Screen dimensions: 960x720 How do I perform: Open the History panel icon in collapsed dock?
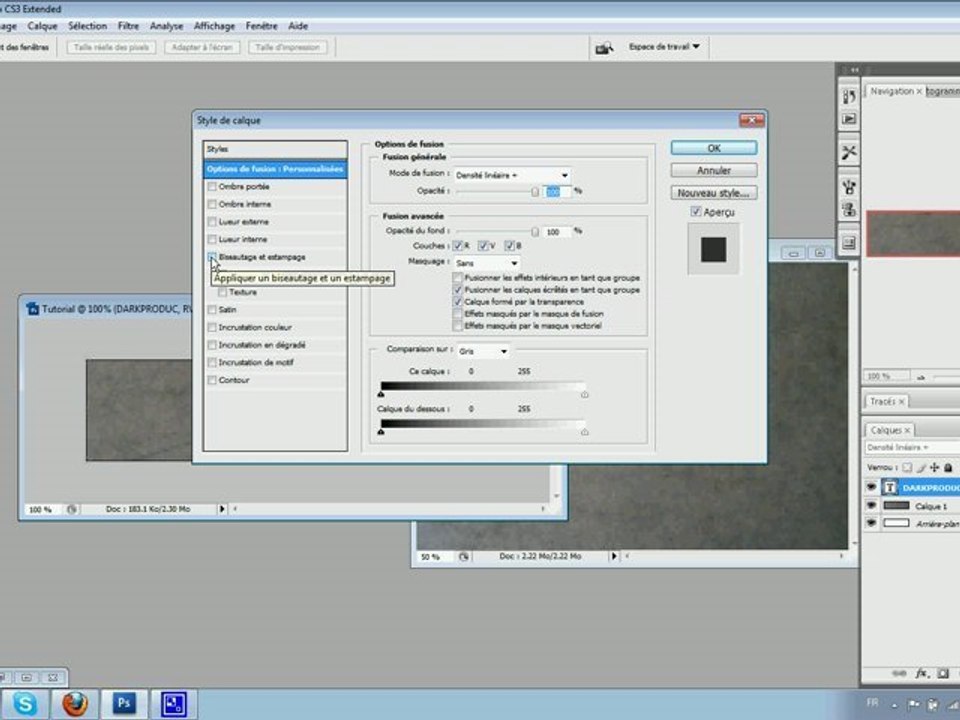[x=849, y=96]
